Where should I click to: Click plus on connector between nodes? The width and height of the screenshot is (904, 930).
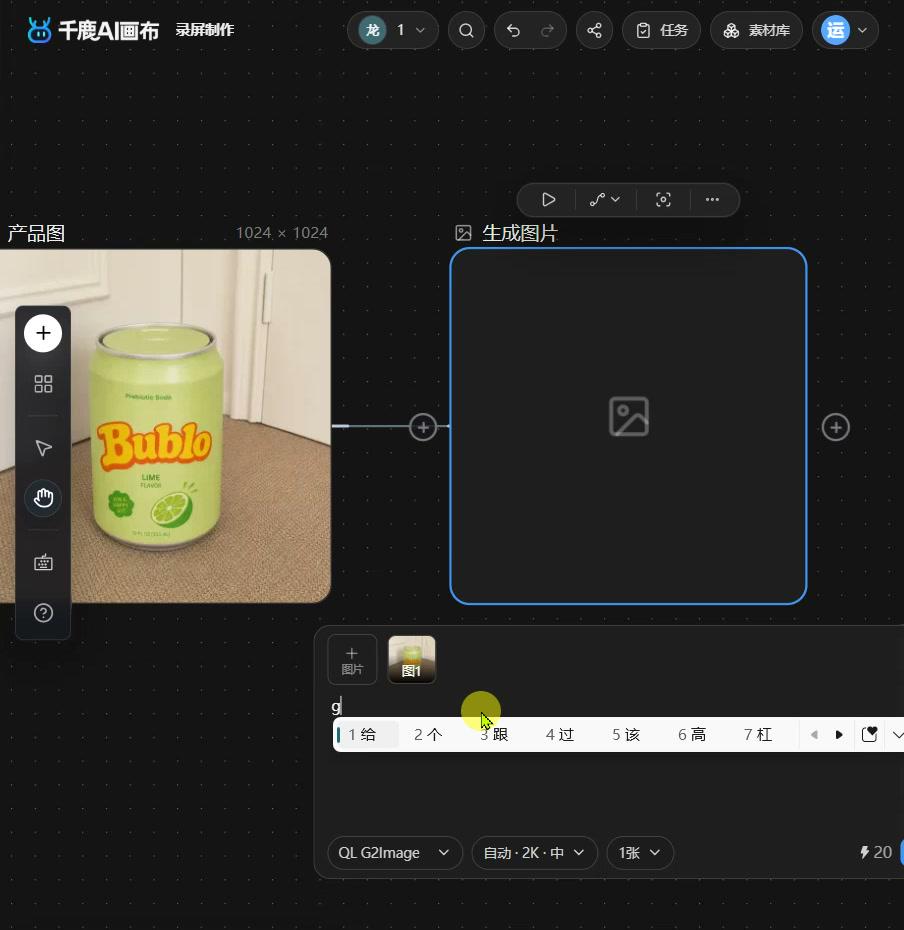[423, 427]
